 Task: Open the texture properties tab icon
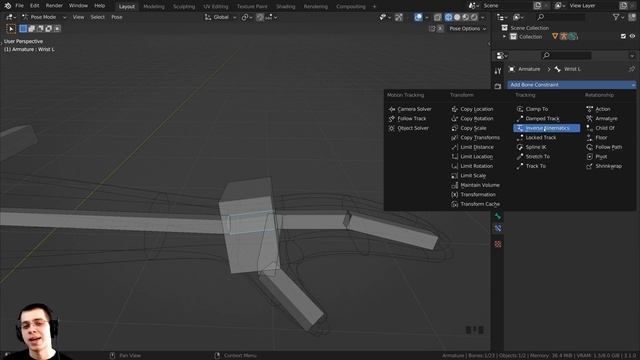tap(498, 244)
